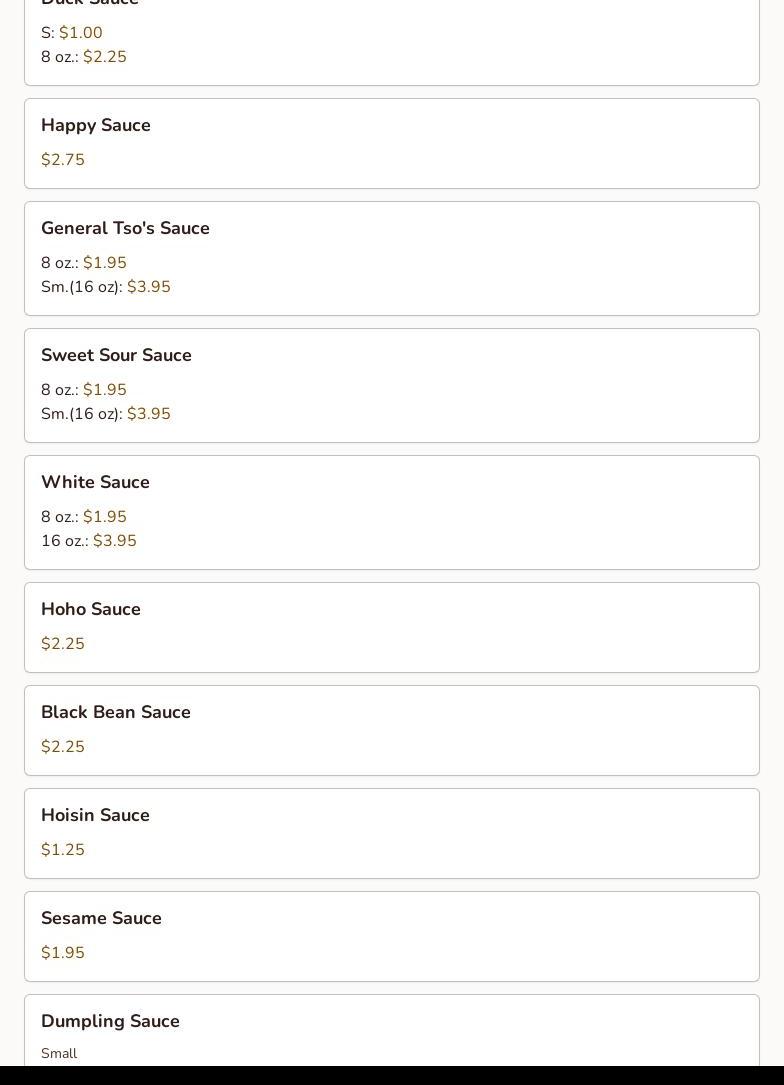This screenshot has width=784, height=1085.
Task: Tap the Hoho Sauce $2.25 price
Action: coord(63,644)
